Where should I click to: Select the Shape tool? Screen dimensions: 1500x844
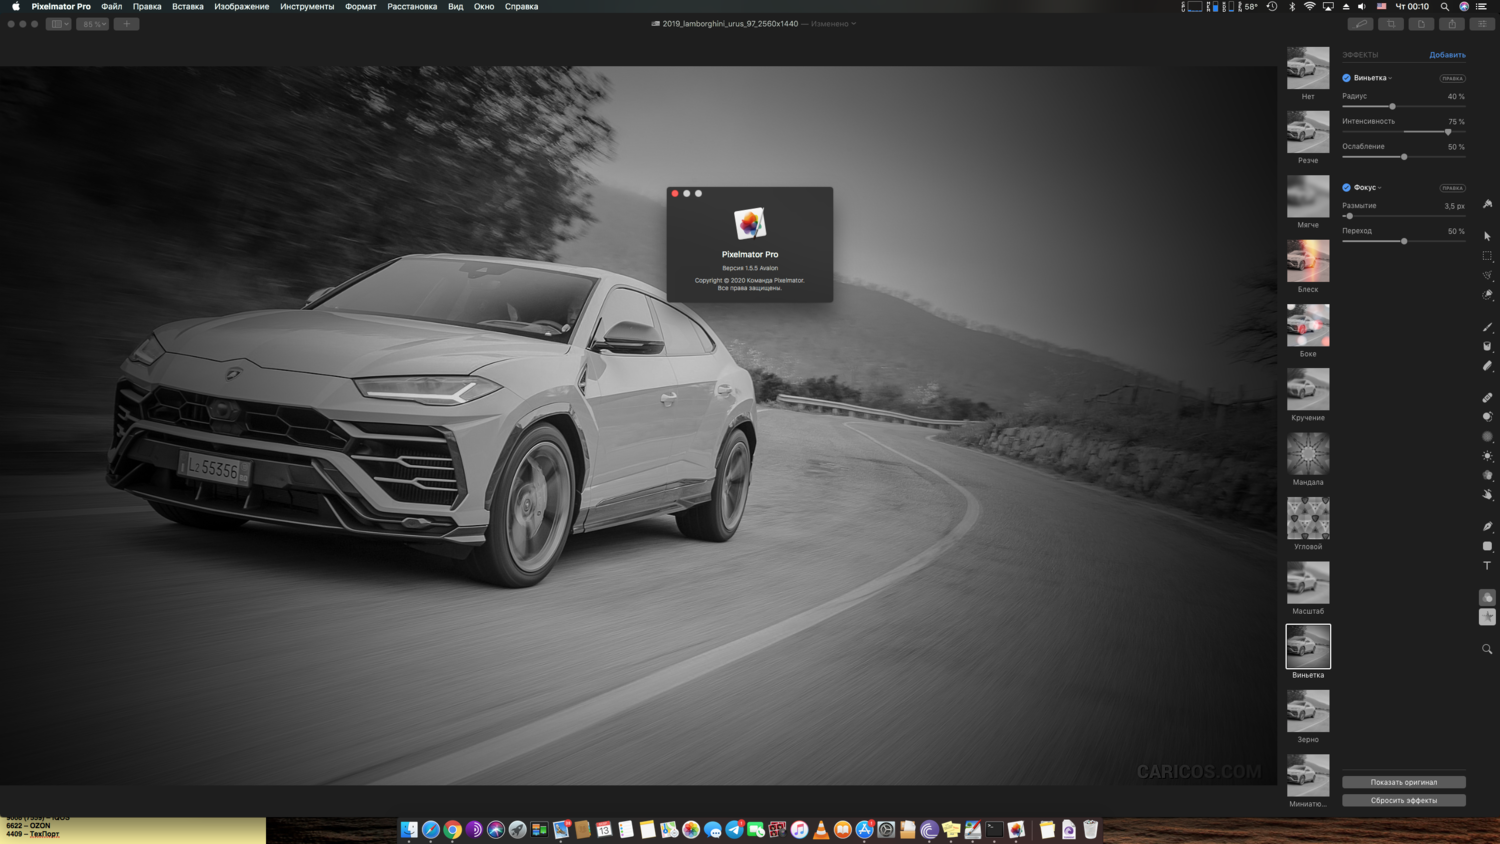pyautogui.click(x=1487, y=546)
